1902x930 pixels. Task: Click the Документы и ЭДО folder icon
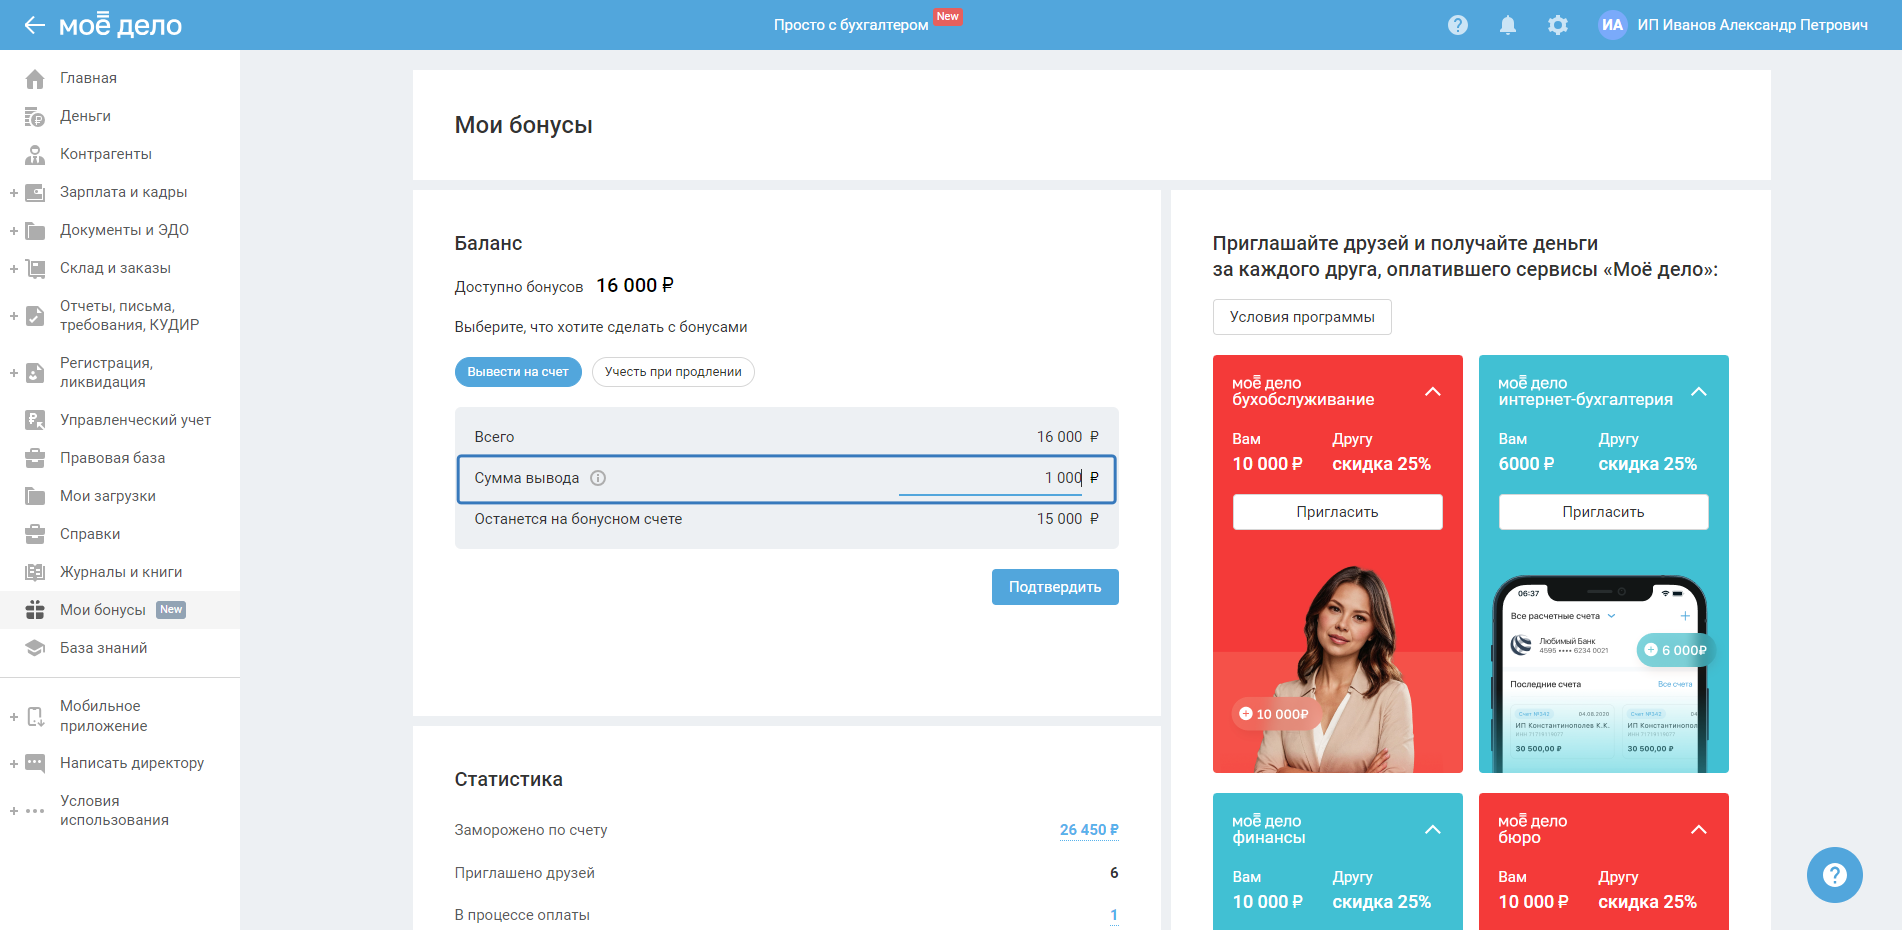coord(35,230)
